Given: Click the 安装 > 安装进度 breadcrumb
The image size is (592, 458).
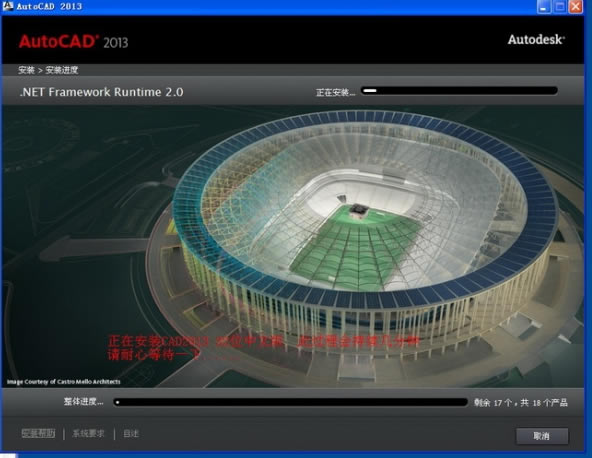Looking at the screenshot, I should coord(48,70).
